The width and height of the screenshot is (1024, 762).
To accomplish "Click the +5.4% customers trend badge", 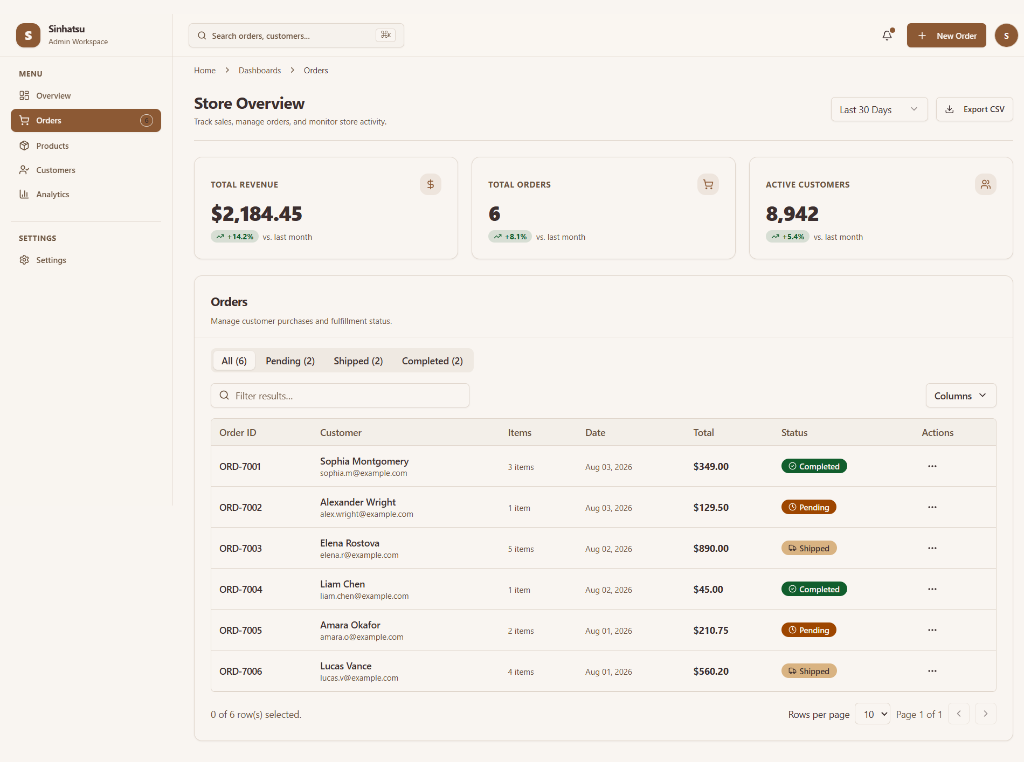I will 788,236.
